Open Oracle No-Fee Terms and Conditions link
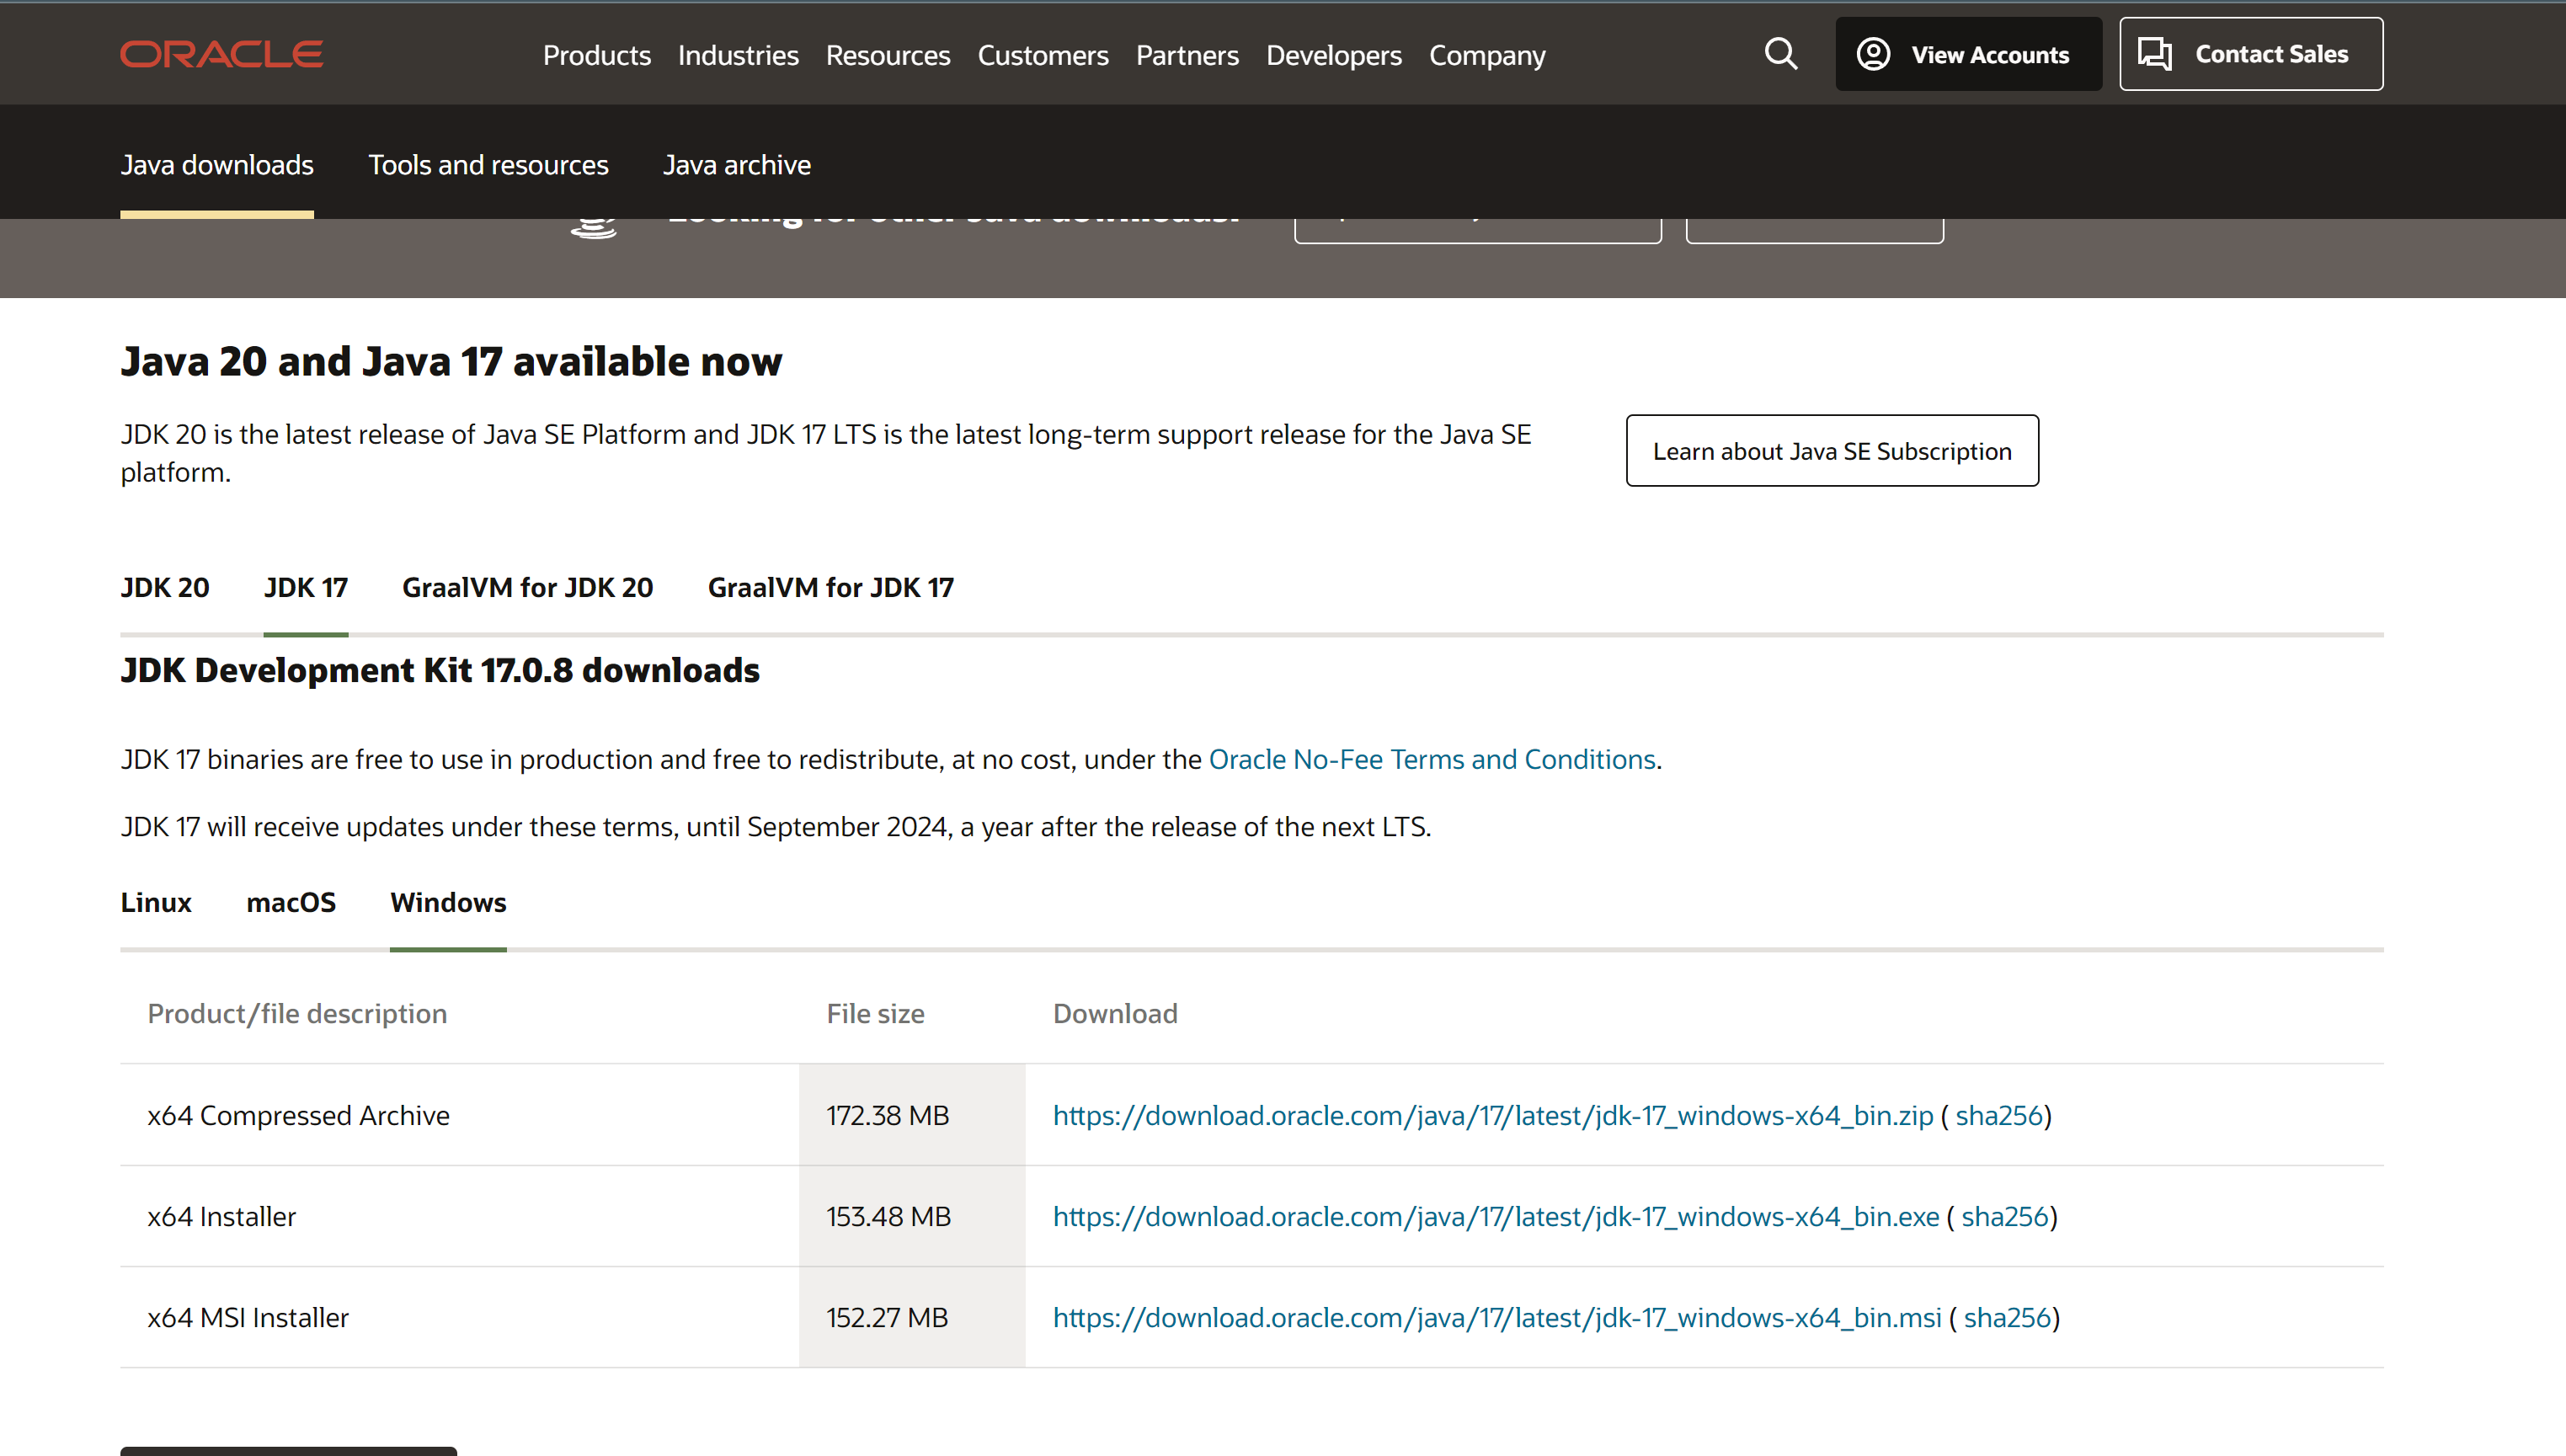The height and width of the screenshot is (1456, 2566). (1432, 759)
